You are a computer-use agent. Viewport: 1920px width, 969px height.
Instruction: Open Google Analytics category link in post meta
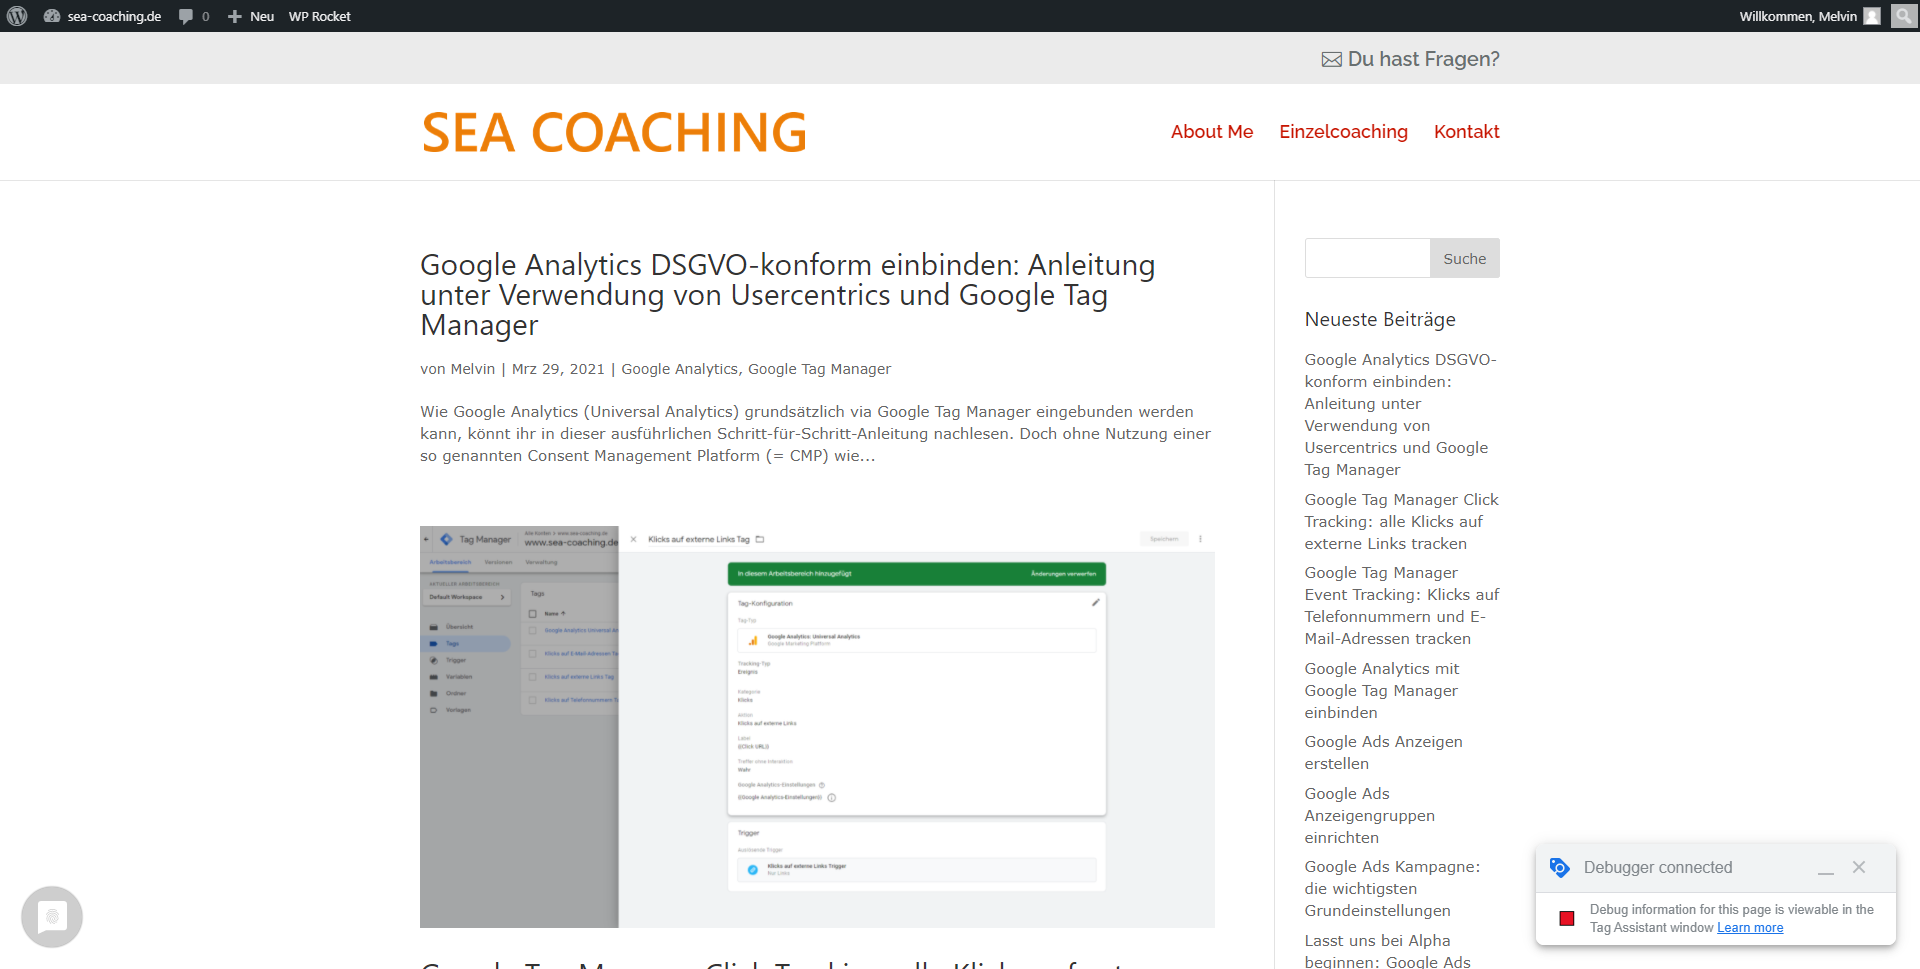pyautogui.click(x=679, y=369)
